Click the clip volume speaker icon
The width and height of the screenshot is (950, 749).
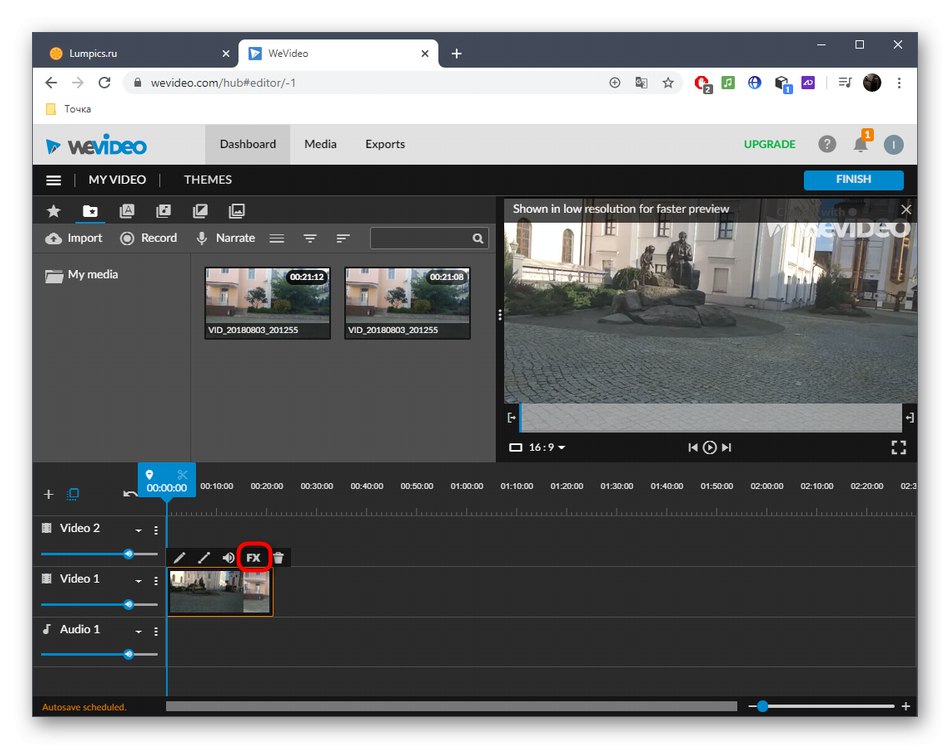tap(228, 558)
